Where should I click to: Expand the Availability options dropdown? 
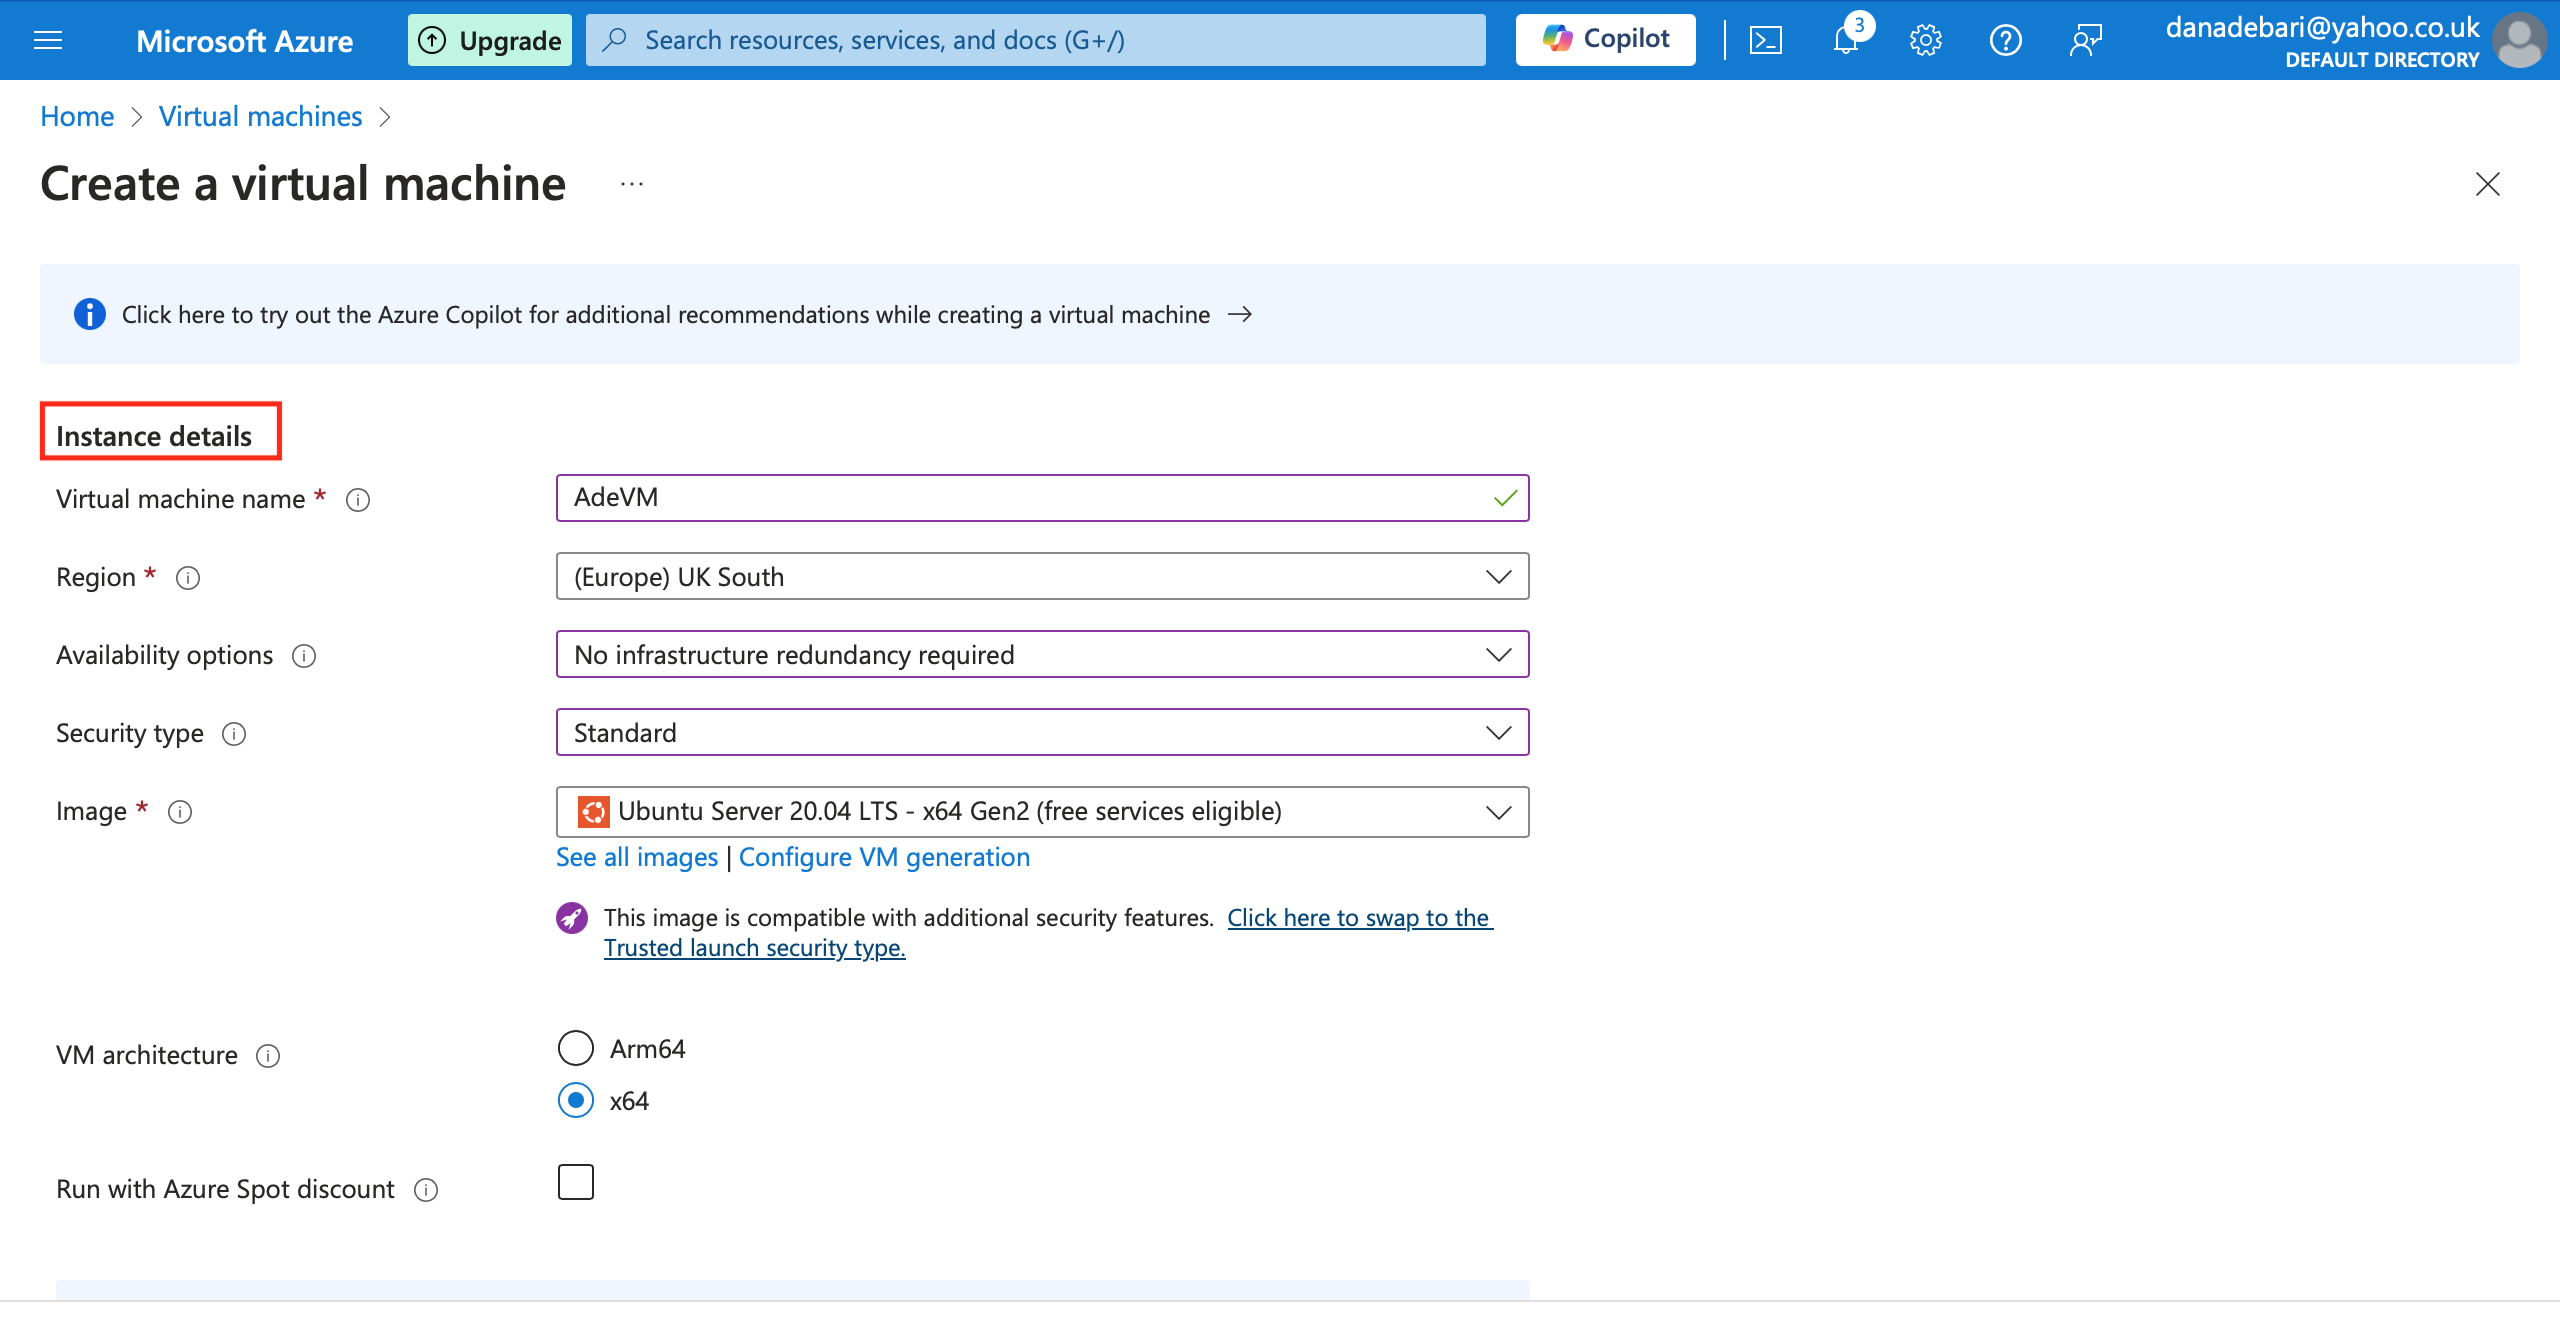click(x=1042, y=655)
